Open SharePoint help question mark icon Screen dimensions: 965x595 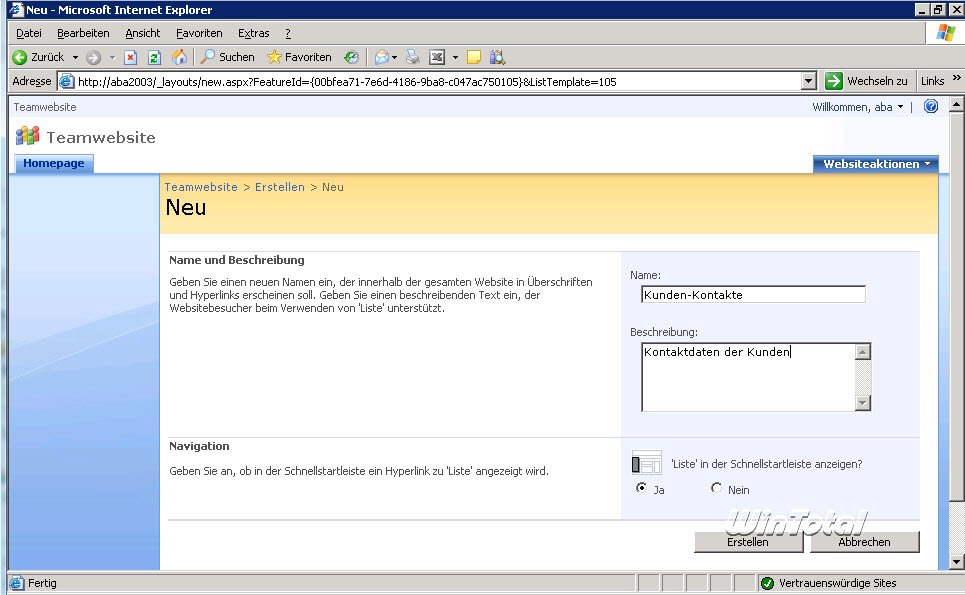[931, 107]
